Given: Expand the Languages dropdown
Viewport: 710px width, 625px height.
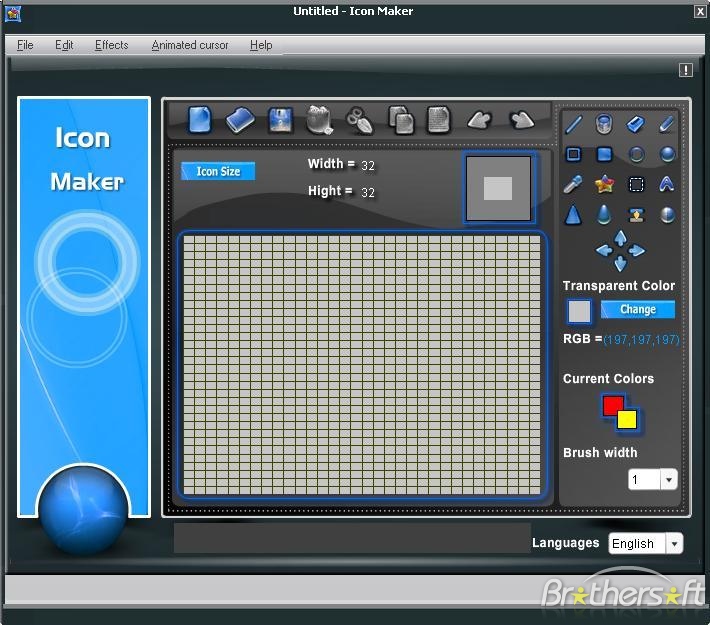Looking at the screenshot, I should tap(674, 543).
